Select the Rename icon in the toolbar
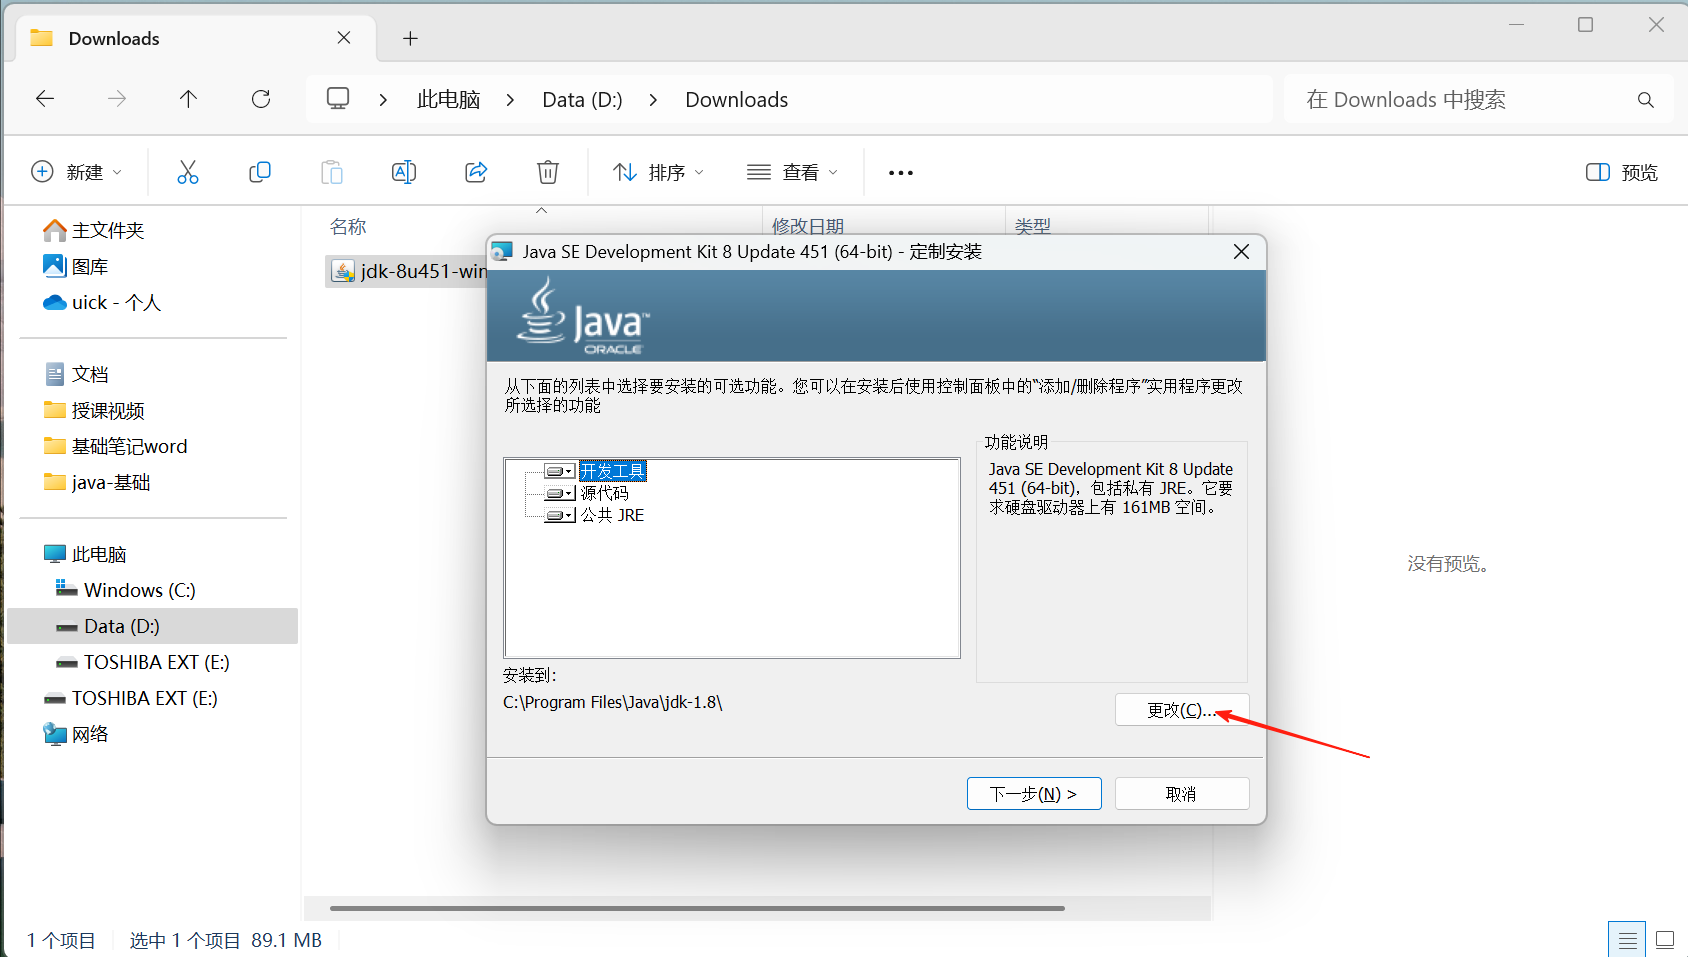The height and width of the screenshot is (957, 1688). coord(404,171)
